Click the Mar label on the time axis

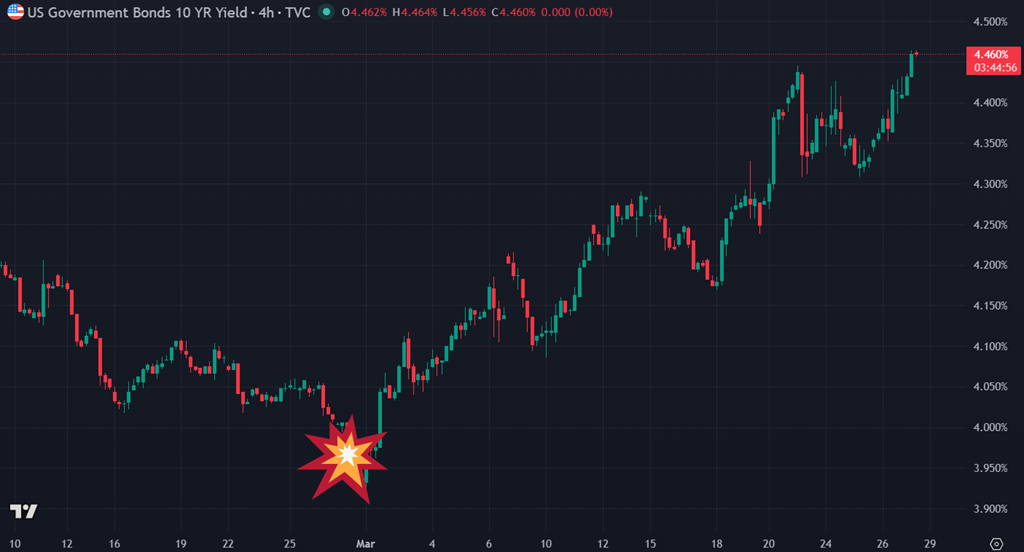coord(366,543)
